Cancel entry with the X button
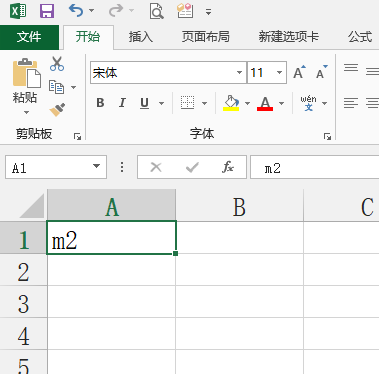This screenshot has width=379, height=374. pyautogui.click(x=156, y=167)
